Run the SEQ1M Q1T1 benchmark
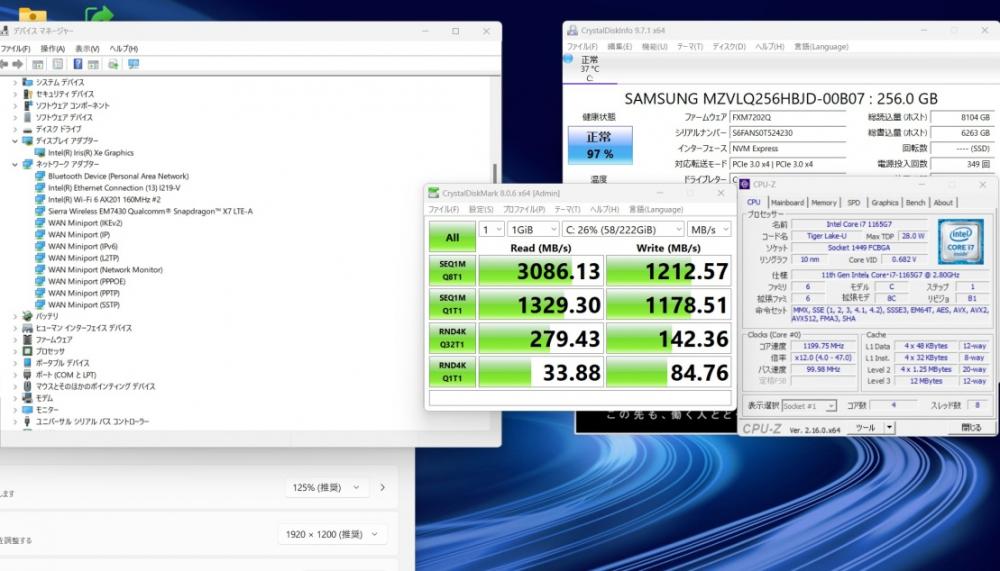This screenshot has height=571, width=1000. tap(452, 304)
